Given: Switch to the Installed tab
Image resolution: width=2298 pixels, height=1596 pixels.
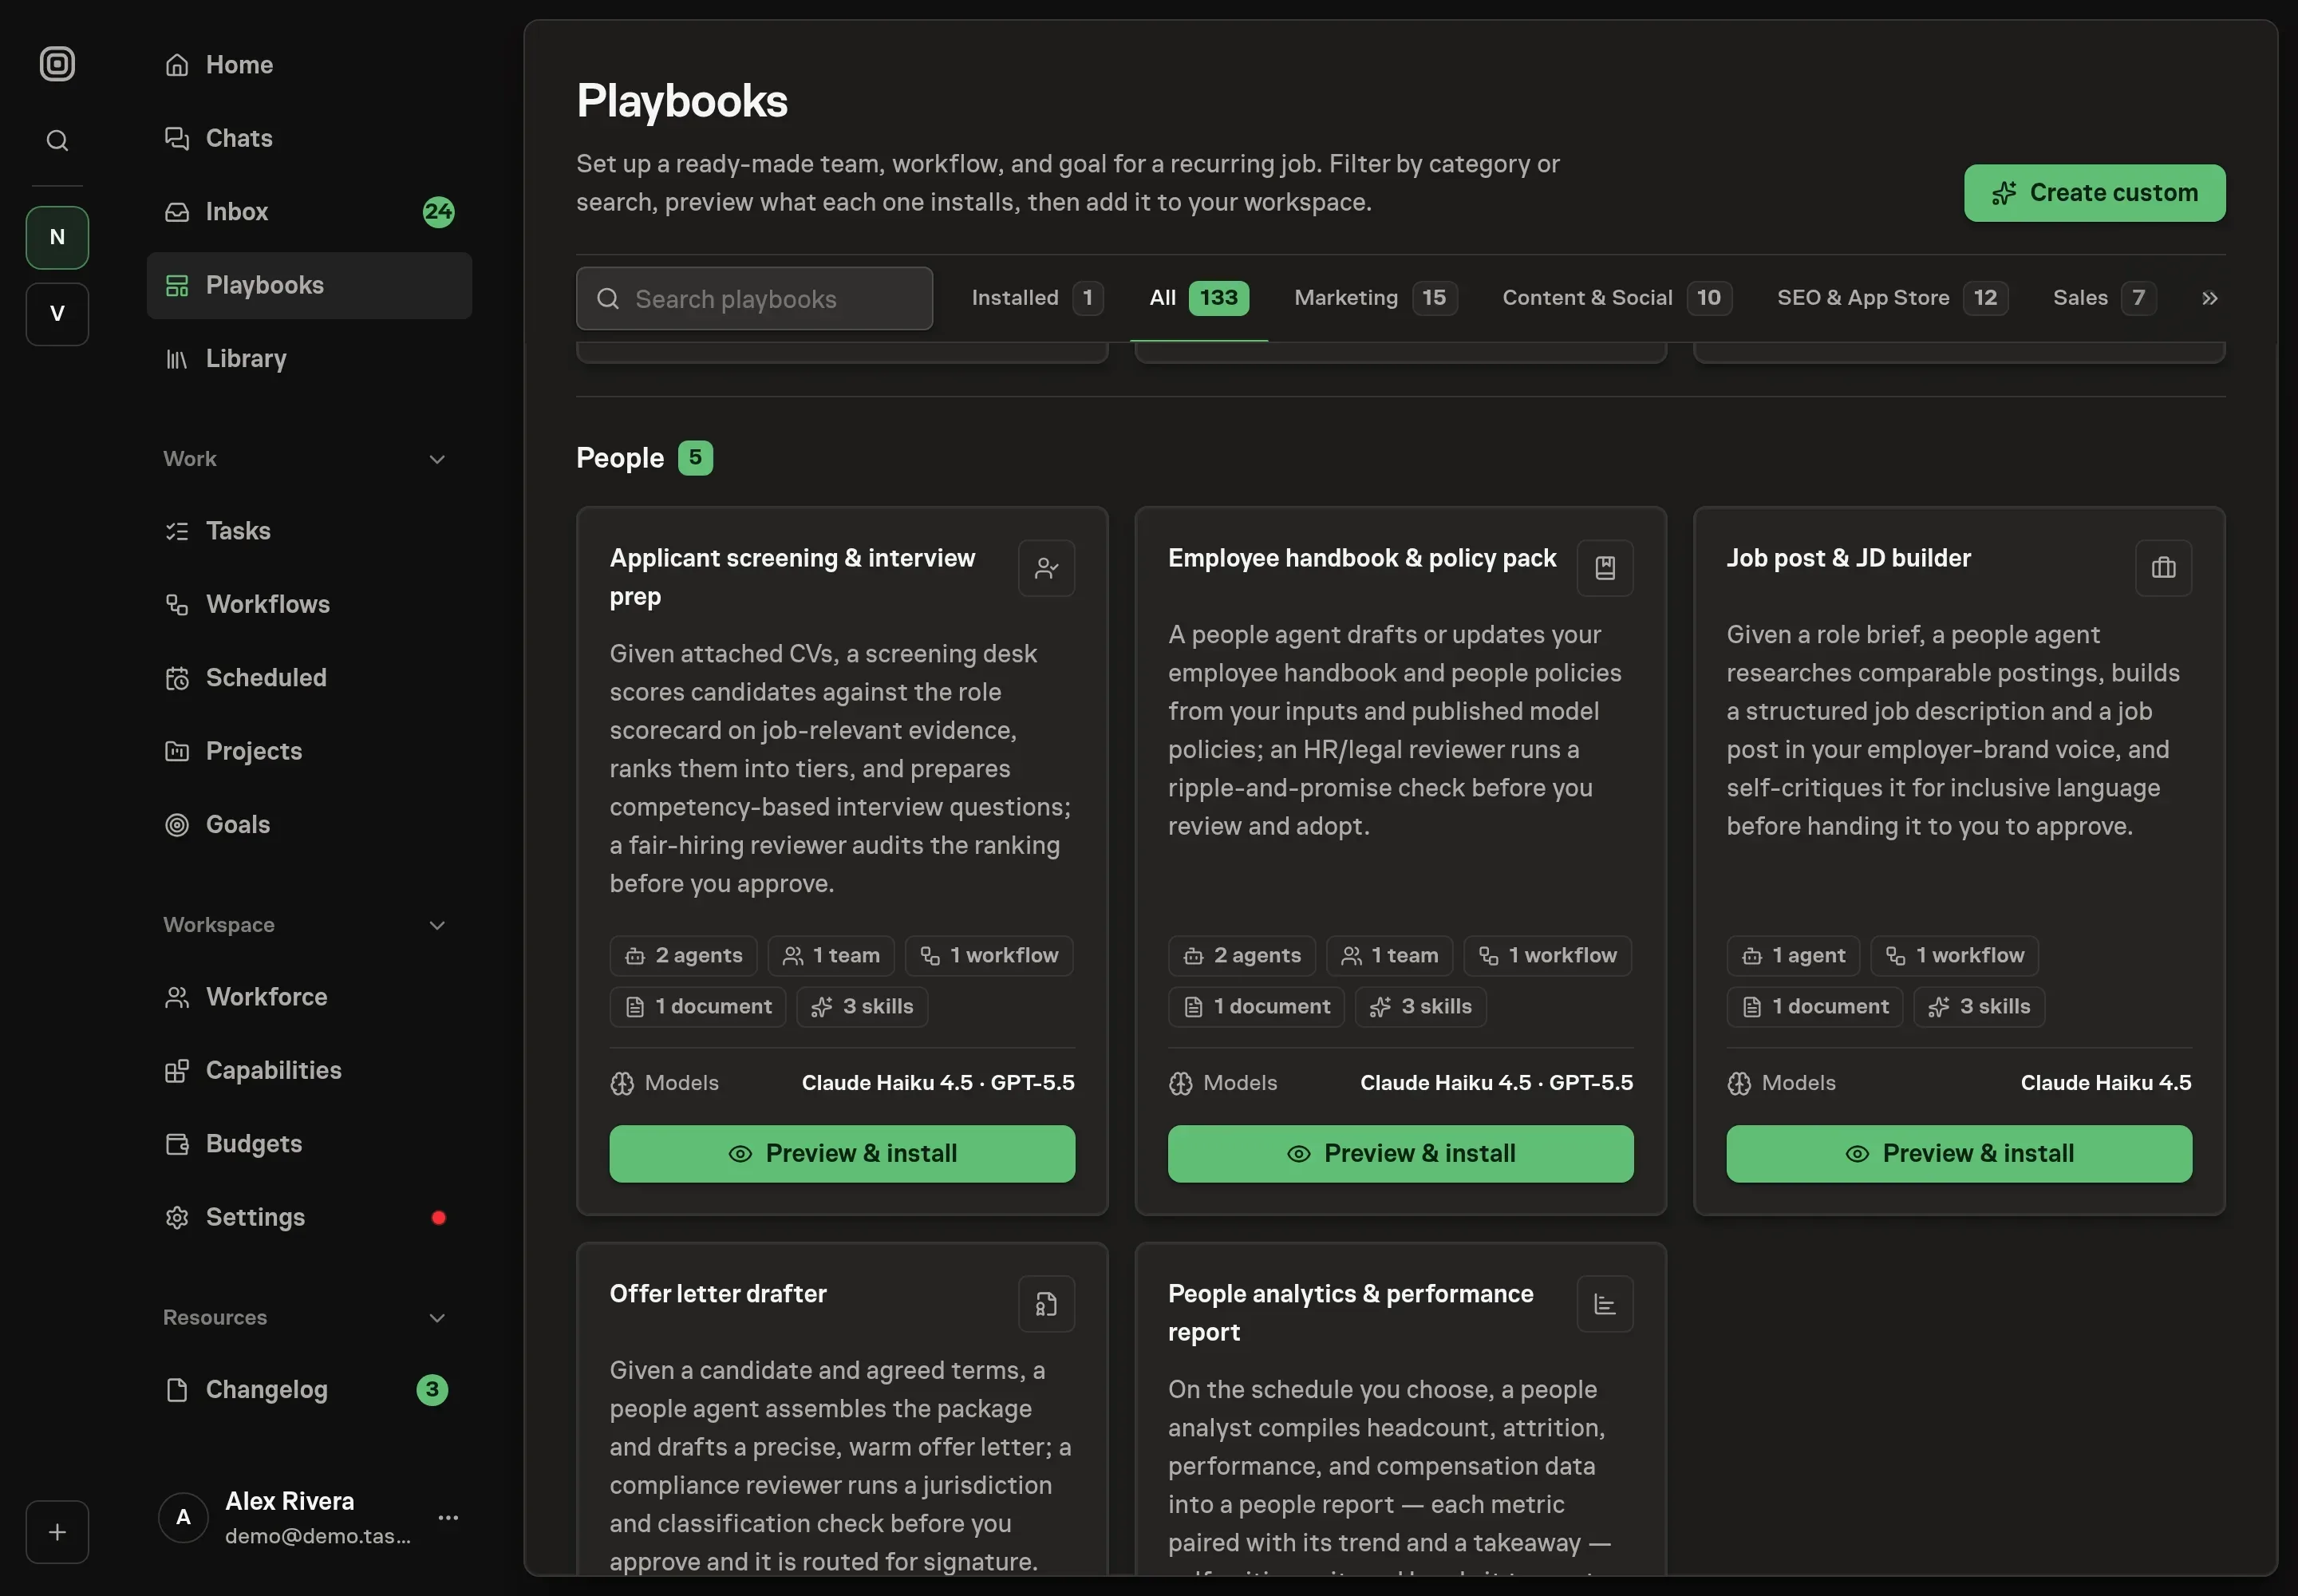Looking at the screenshot, I should (x=1037, y=298).
